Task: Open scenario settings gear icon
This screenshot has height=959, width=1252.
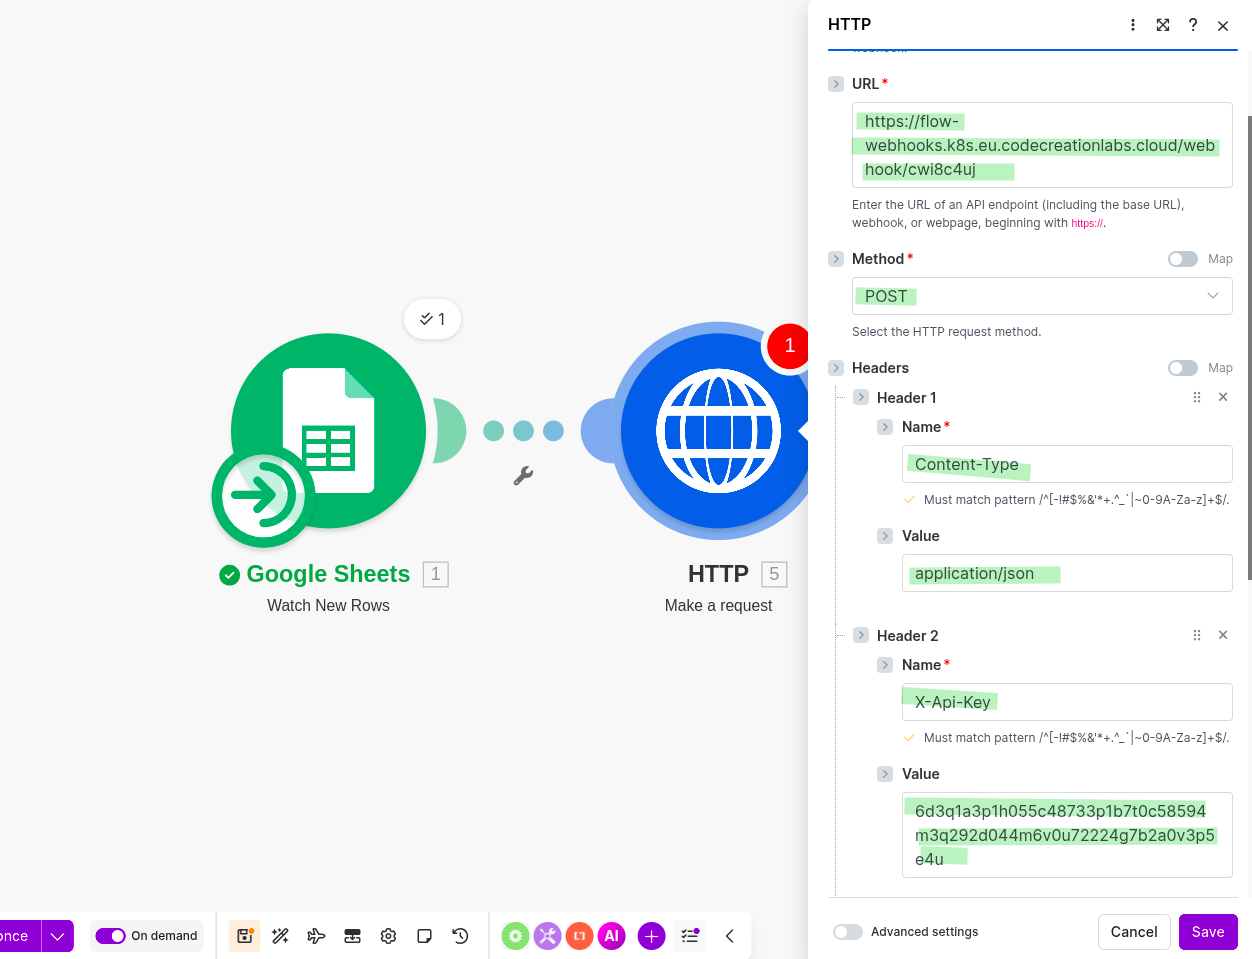Action: click(x=388, y=936)
